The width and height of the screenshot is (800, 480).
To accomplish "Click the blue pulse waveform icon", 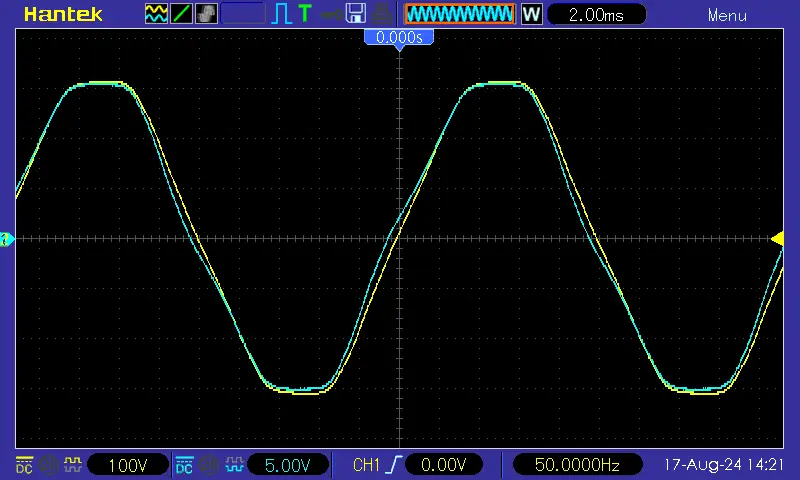I will (x=281, y=14).
